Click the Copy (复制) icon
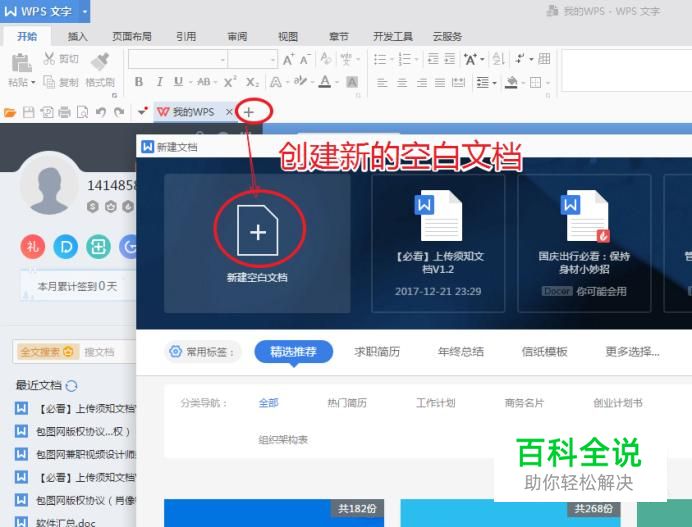 [49, 82]
